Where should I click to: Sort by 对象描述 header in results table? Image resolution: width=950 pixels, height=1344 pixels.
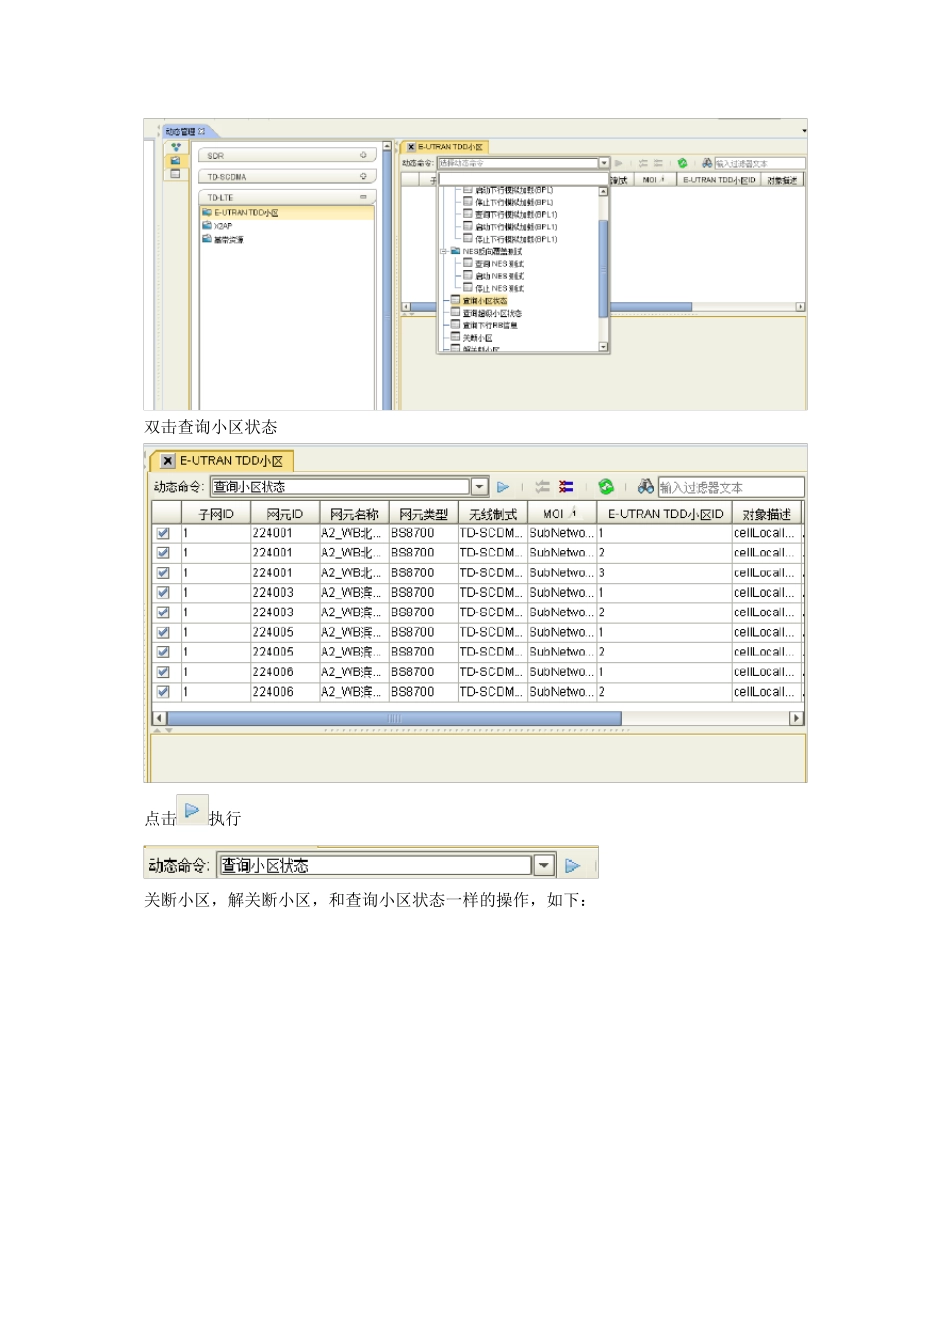click(767, 514)
